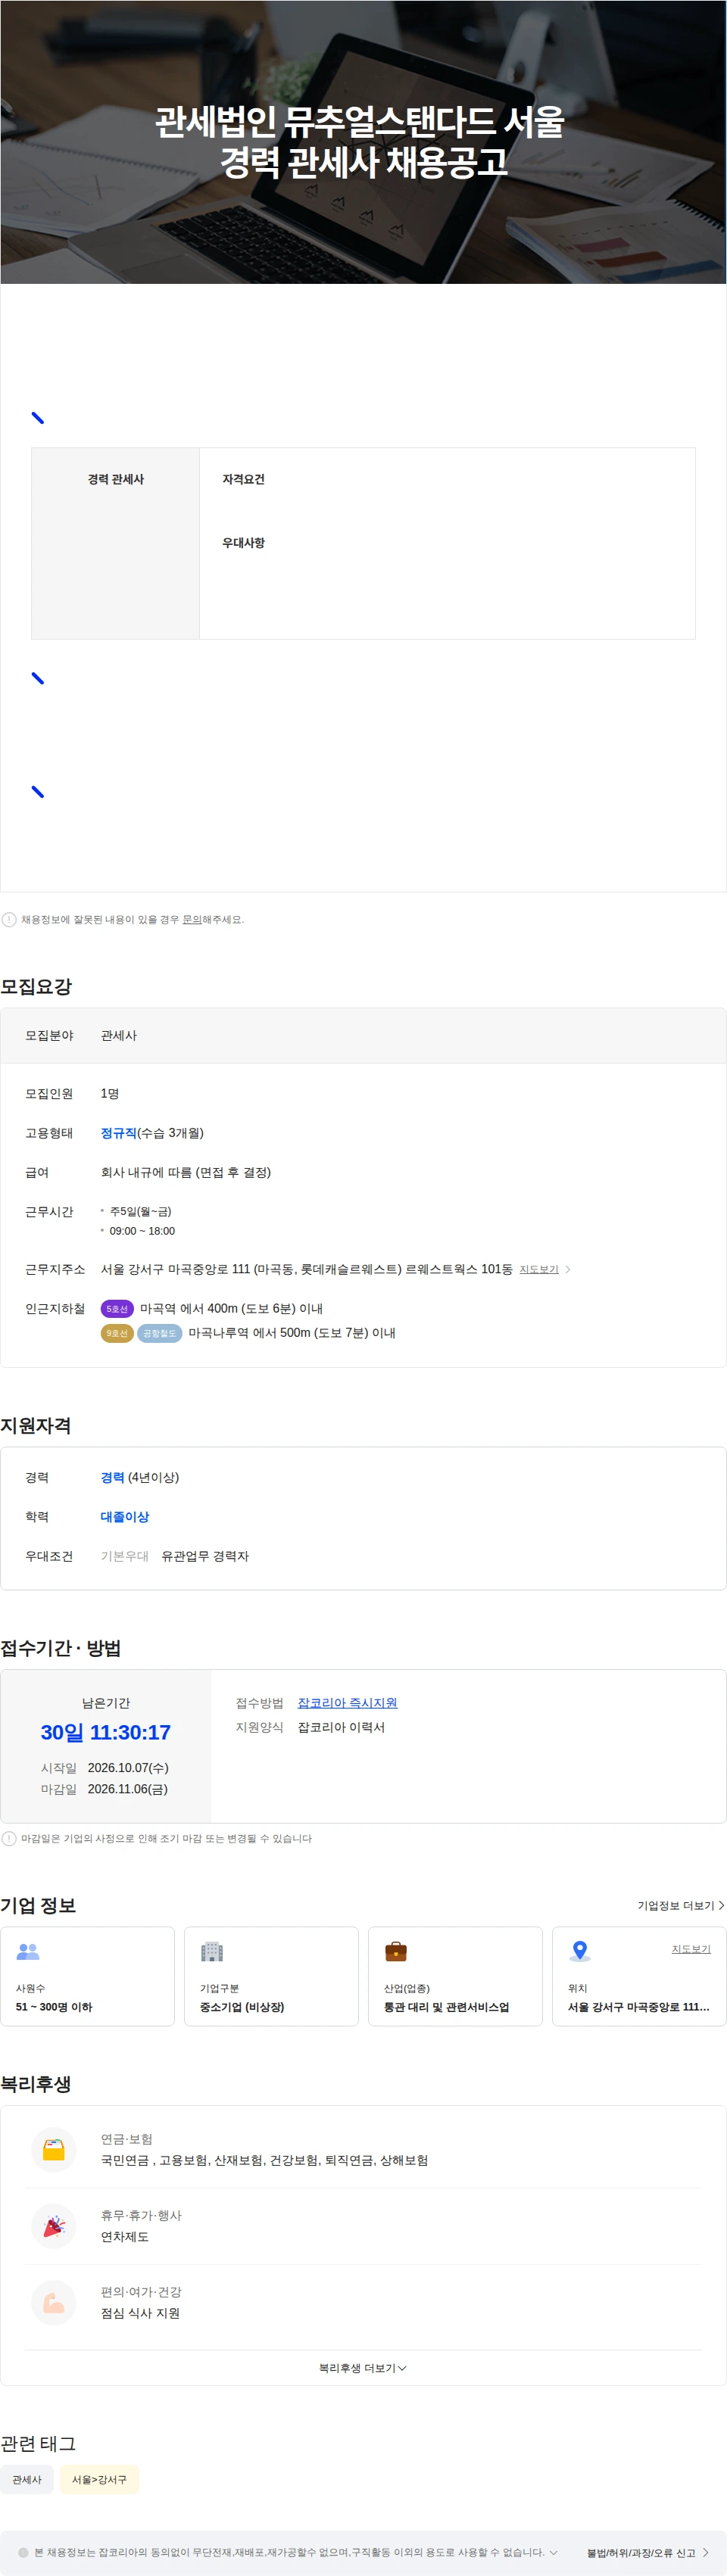Screen dimensions: 727x2576
Task: Click the info icon beside 채용정보에 잘못된 내용
Action: 9,919
